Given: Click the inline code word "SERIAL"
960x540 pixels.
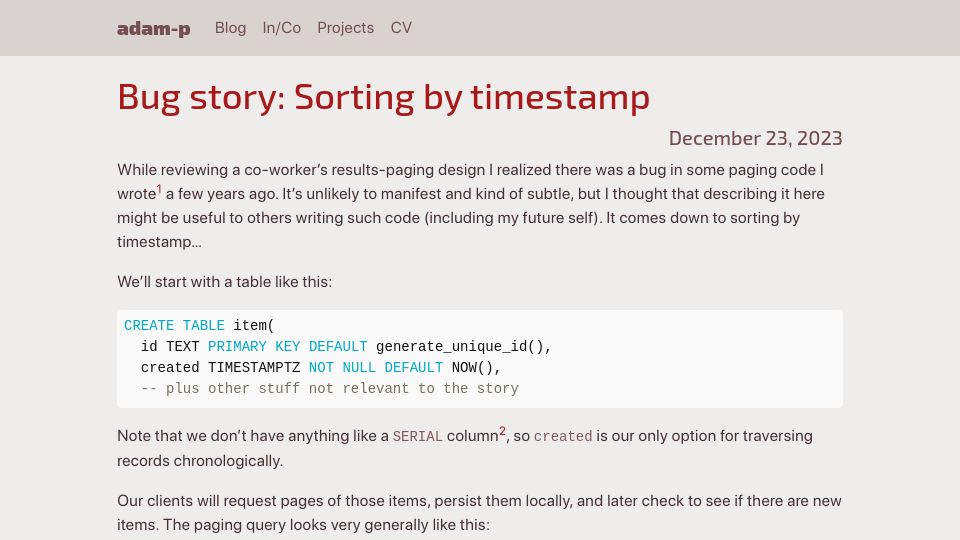Looking at the screenshot, I should tap(418, 437).
